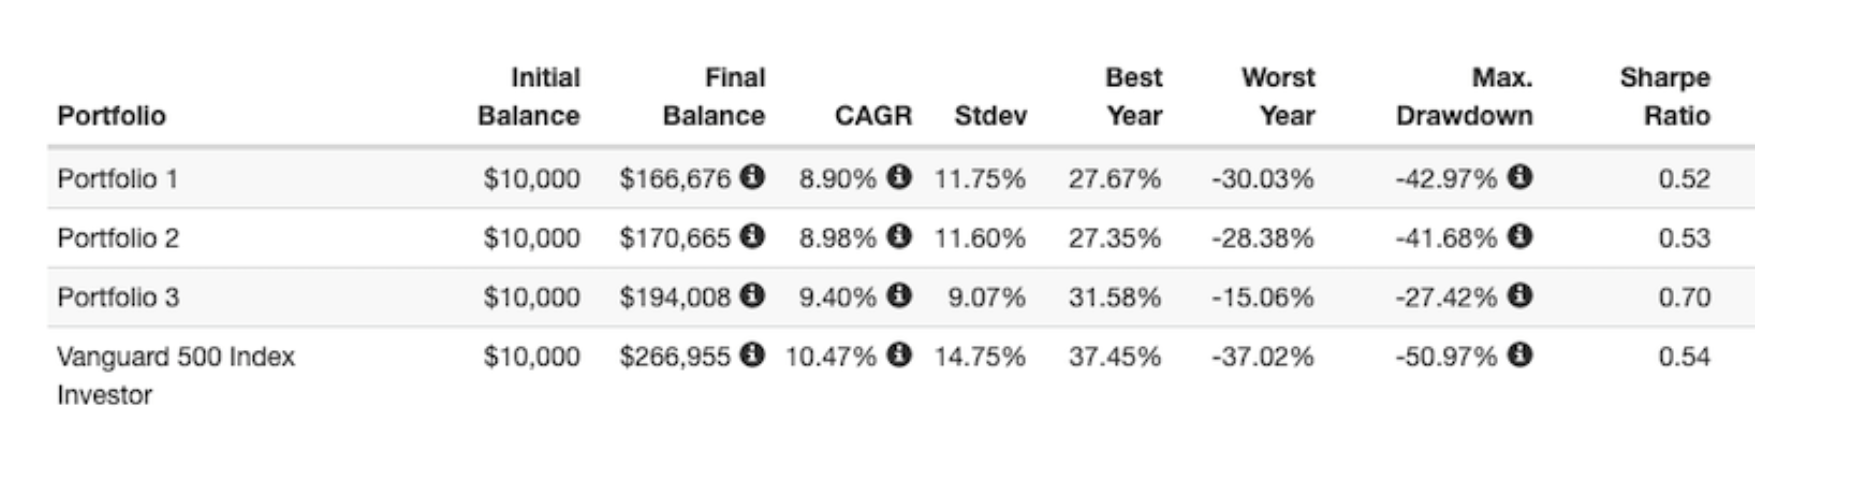Show info for Portfolio 2 CAGR 8.98%
This screenshot has height=502, width=1870.
click(x=900, y=236)
